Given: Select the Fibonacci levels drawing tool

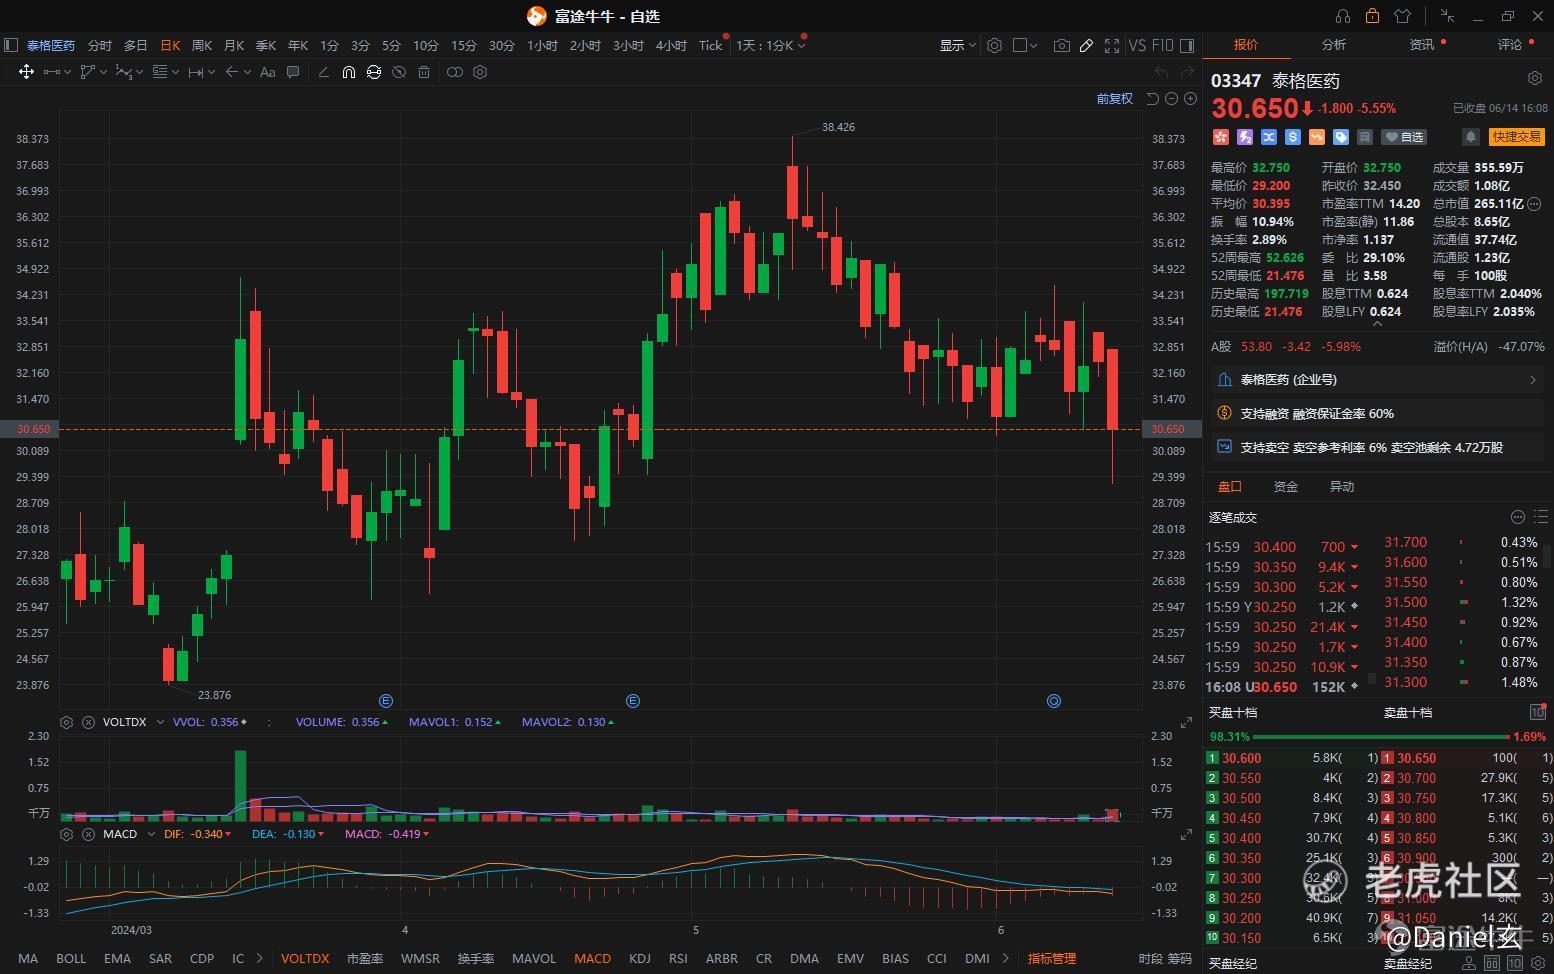Looking at the screenshot, I should 160,72.
